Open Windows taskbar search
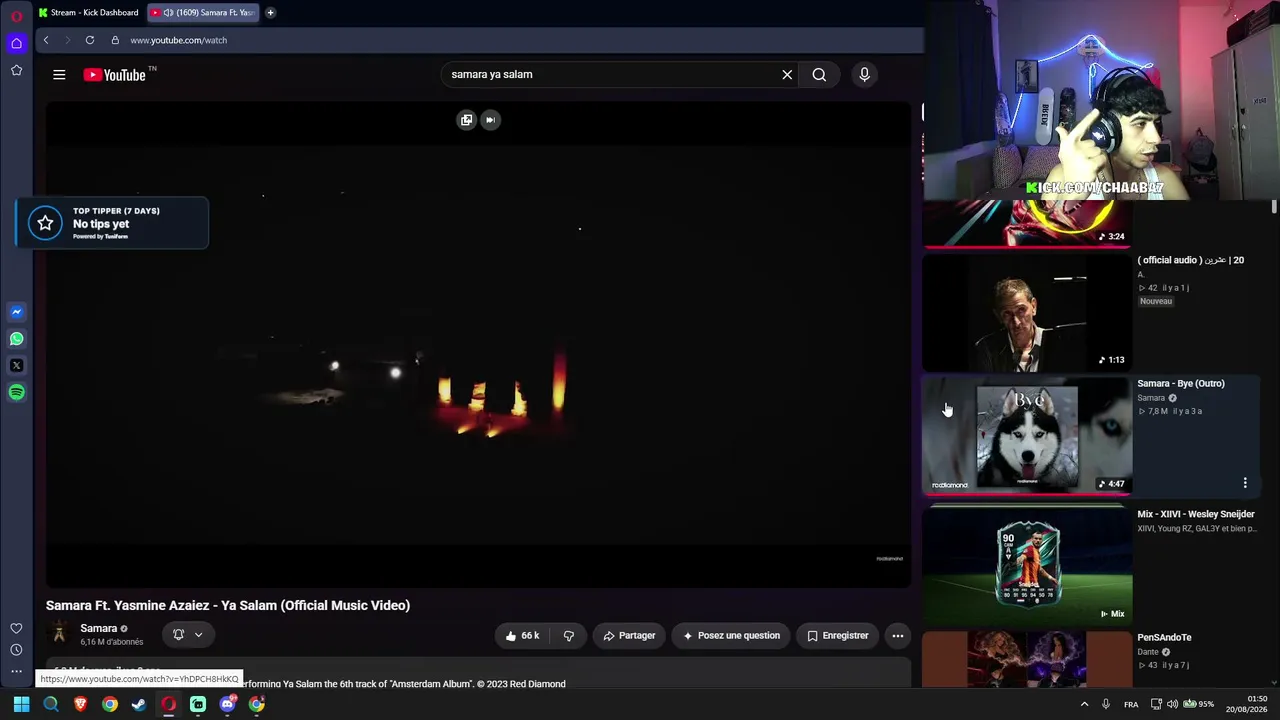Image resolution: width=1280 pixels, height=720 pixels. [x=51, y=704]
